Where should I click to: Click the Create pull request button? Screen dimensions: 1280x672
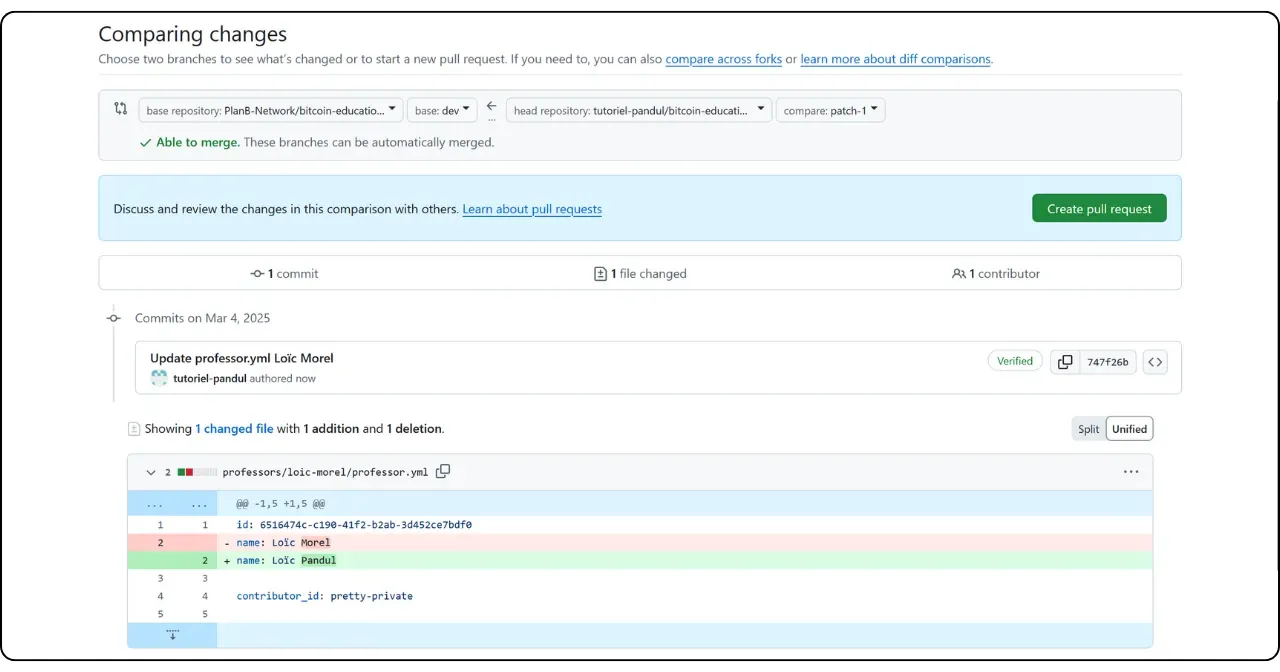(x=1099, y=209)
